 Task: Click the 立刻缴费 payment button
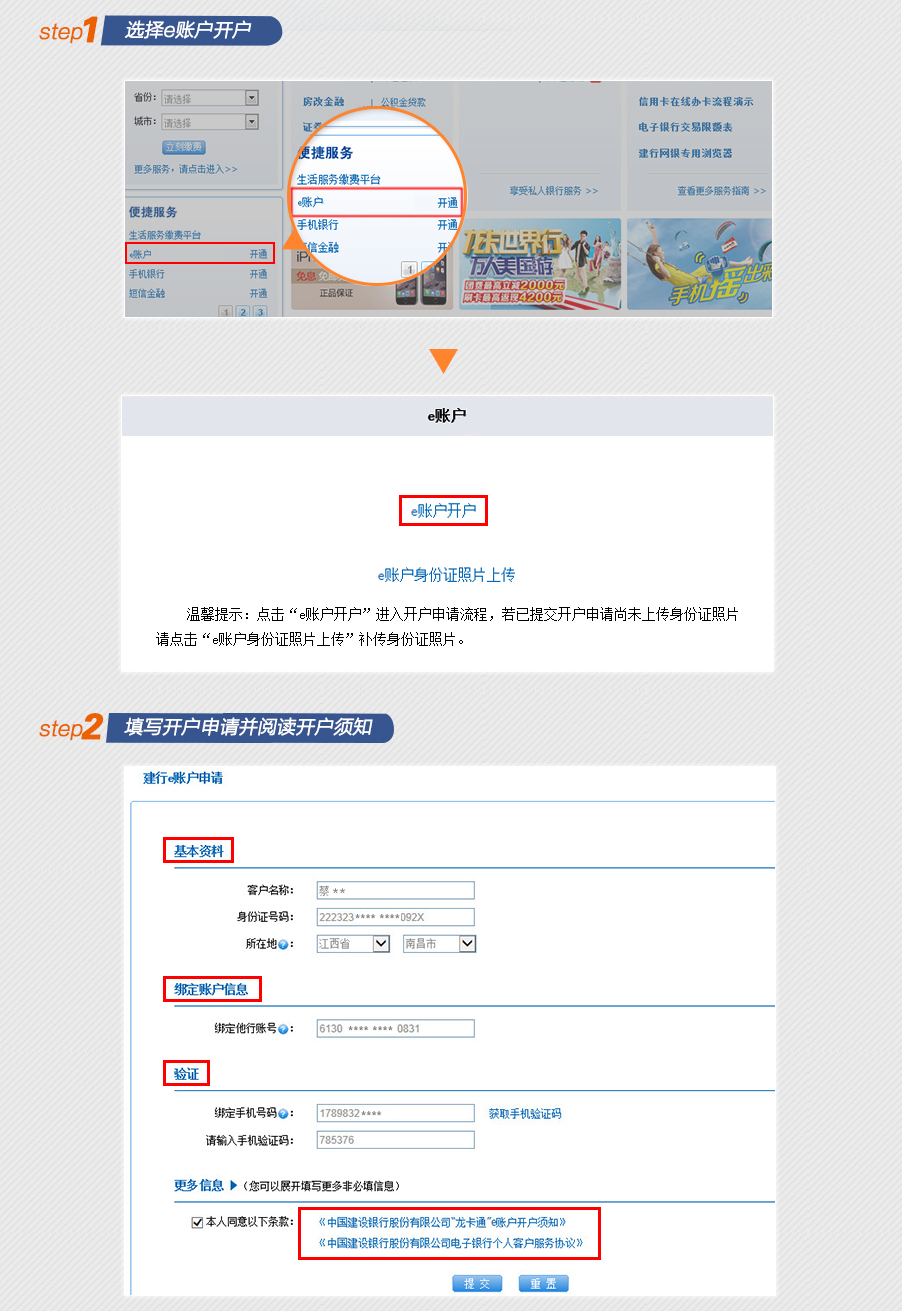pos(184,147)
